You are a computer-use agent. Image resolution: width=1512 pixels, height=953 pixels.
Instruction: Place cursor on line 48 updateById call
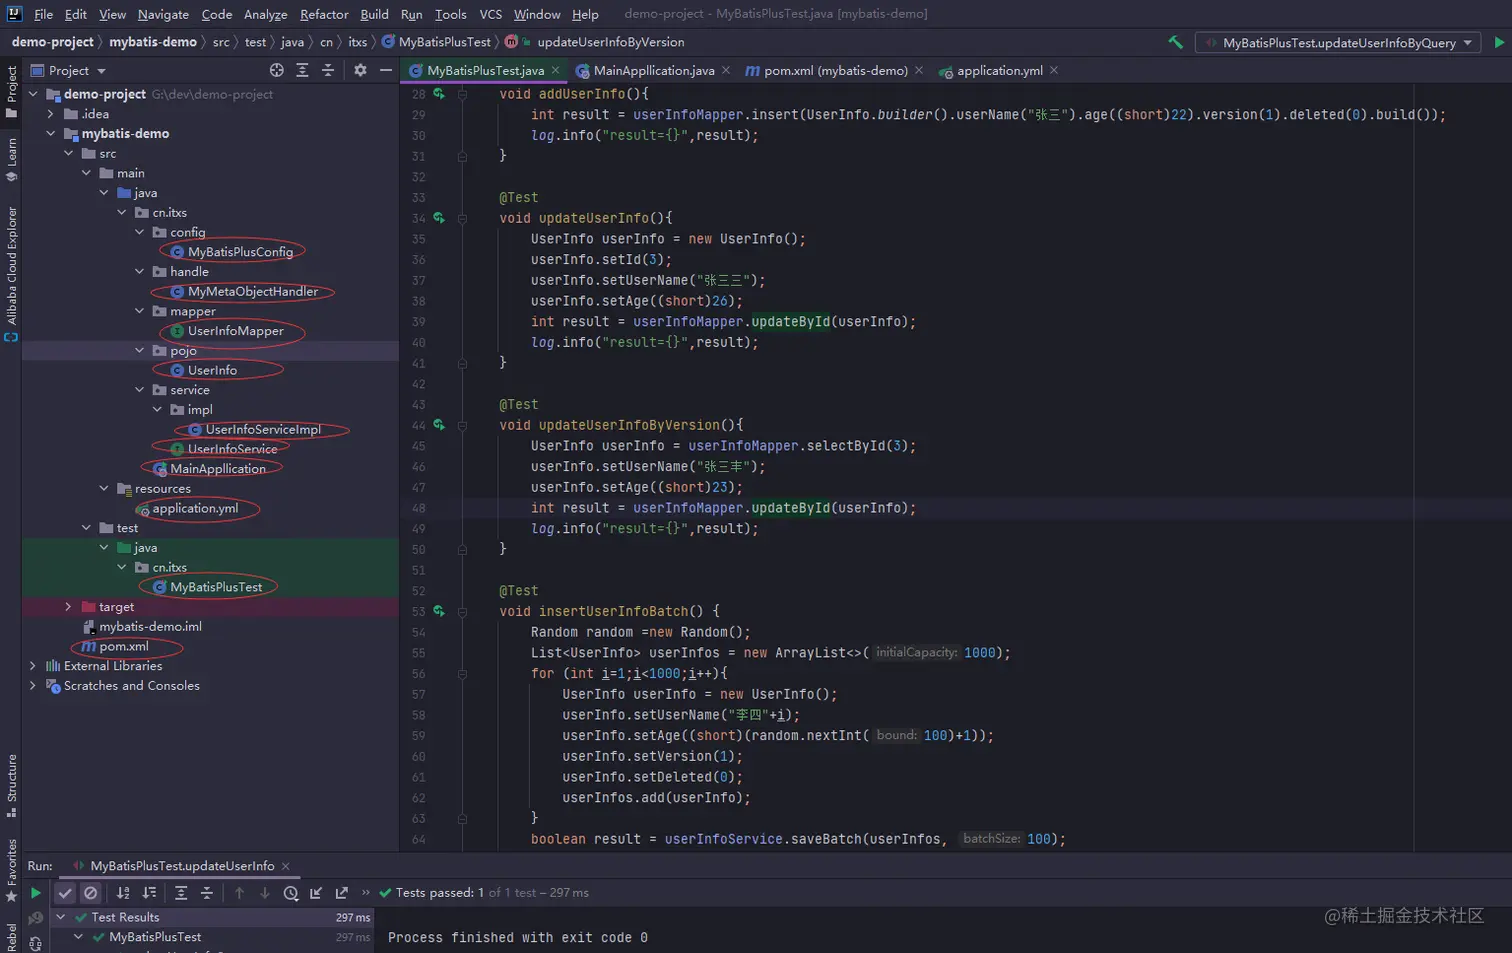pos(790,508)
